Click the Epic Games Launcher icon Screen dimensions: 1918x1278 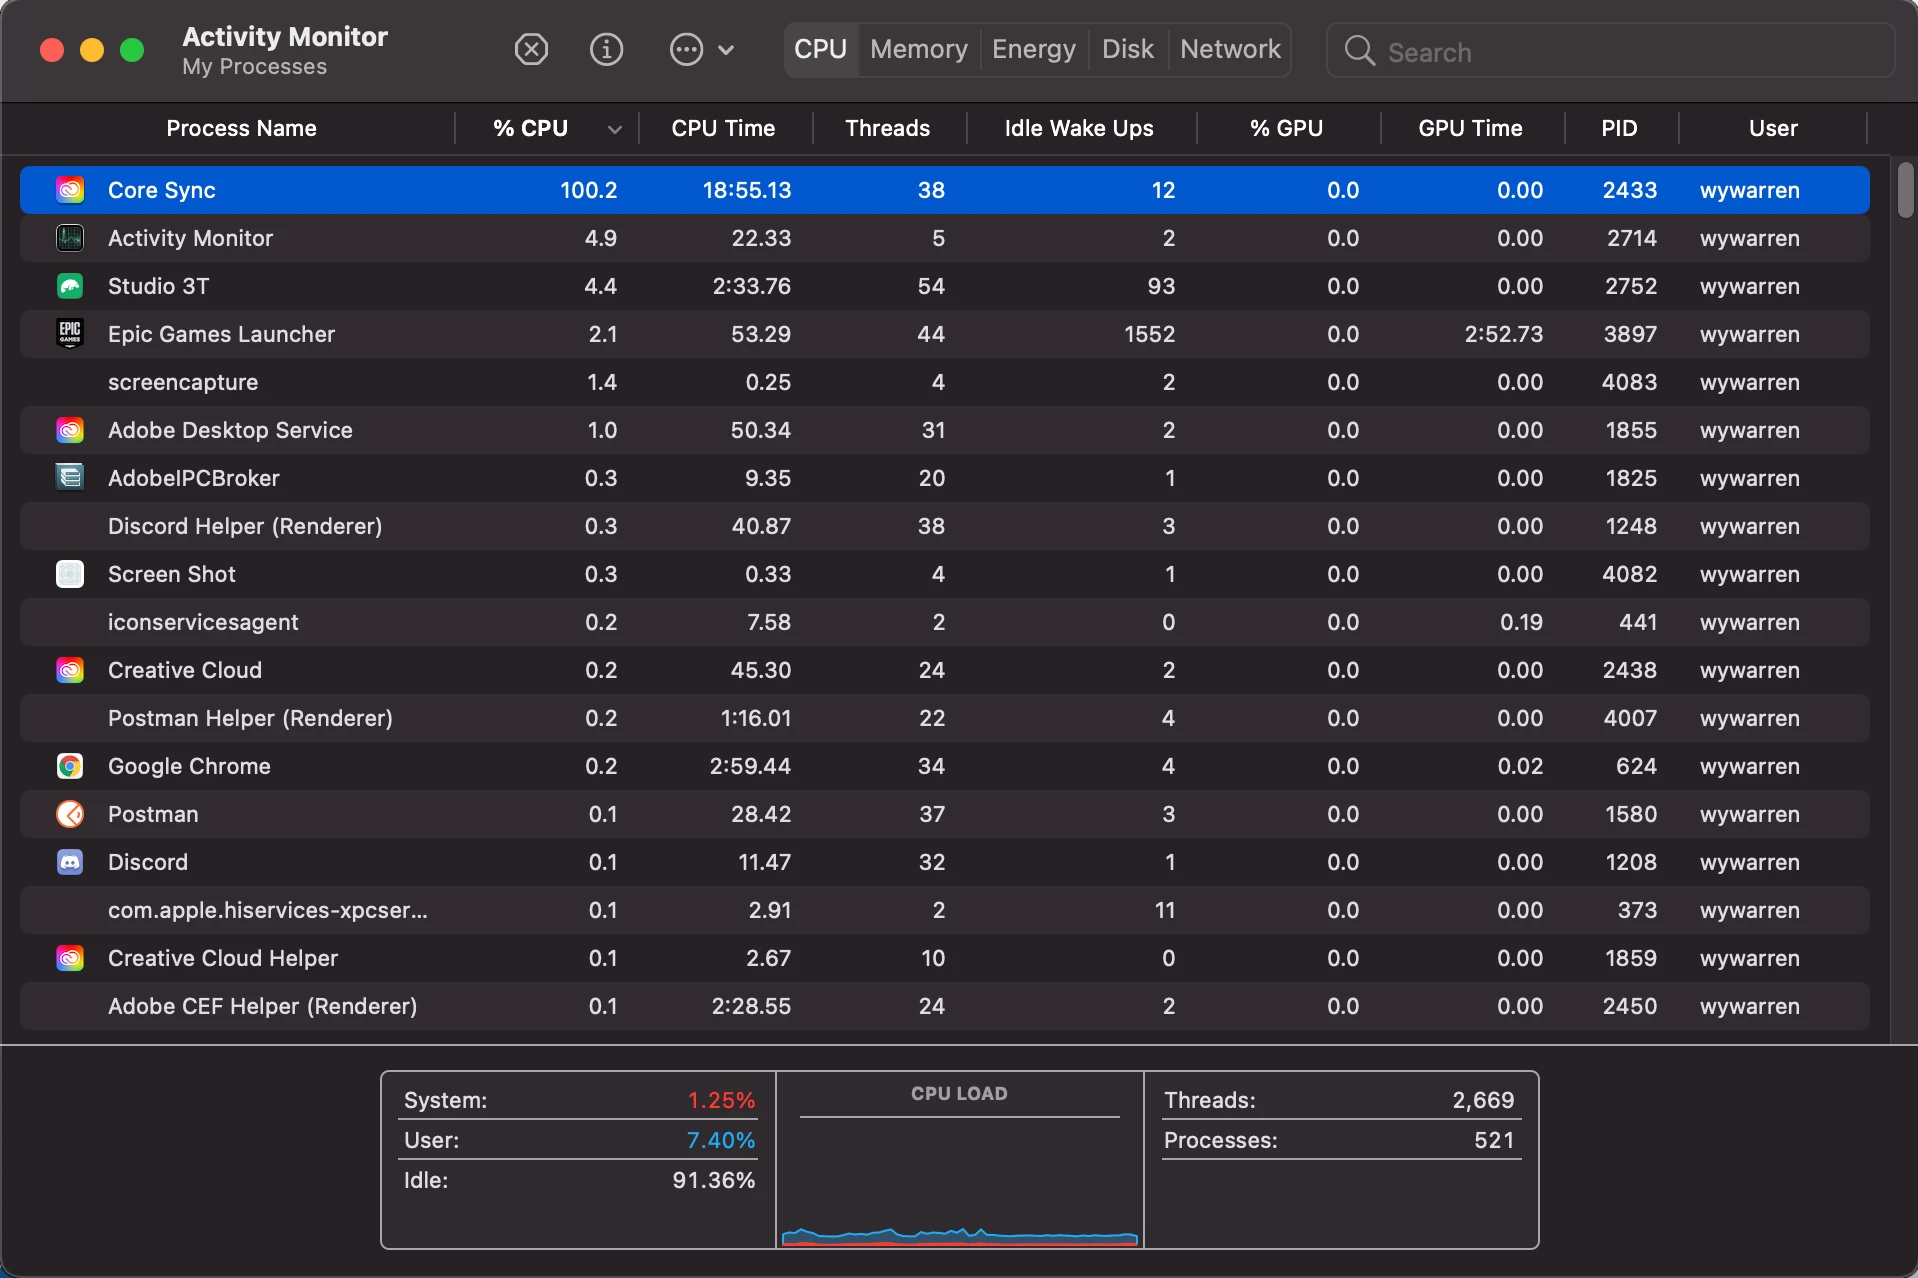[x=70, y=334]
